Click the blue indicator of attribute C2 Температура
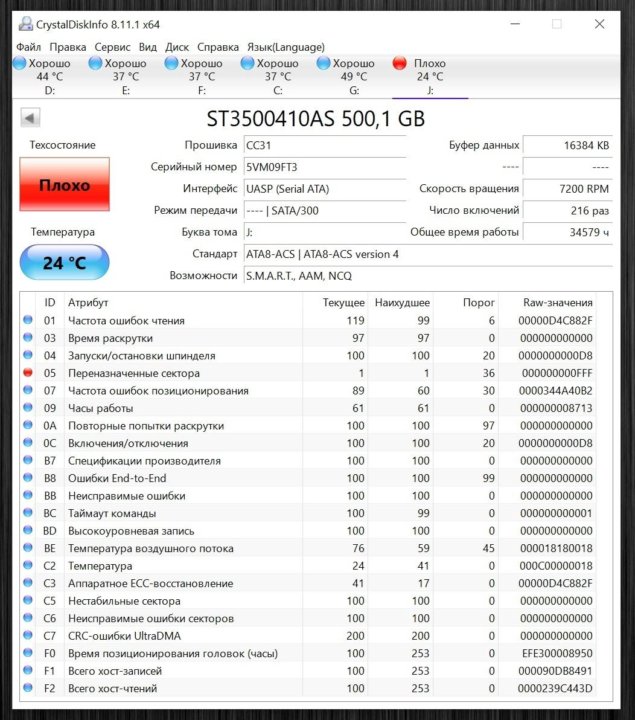Image resolution: width=635 pixels, height=720 pixels. [29, 566]
